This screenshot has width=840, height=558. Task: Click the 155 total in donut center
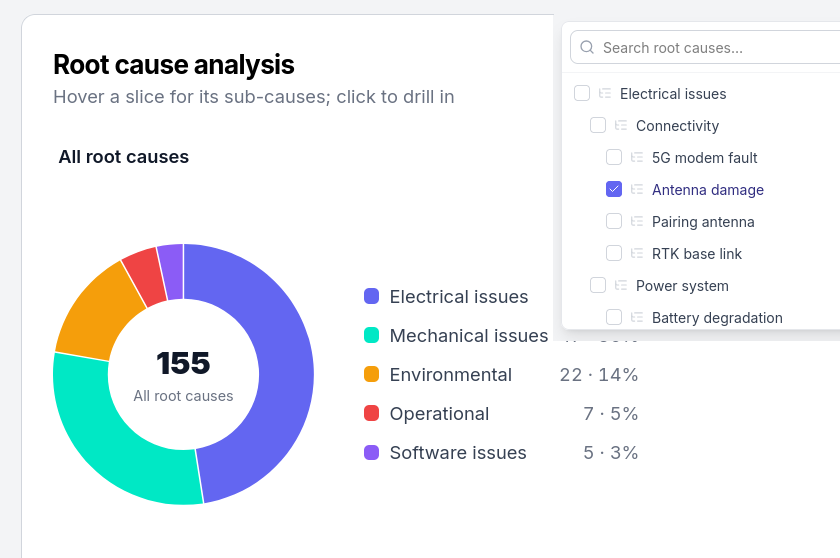pos(183,363)
